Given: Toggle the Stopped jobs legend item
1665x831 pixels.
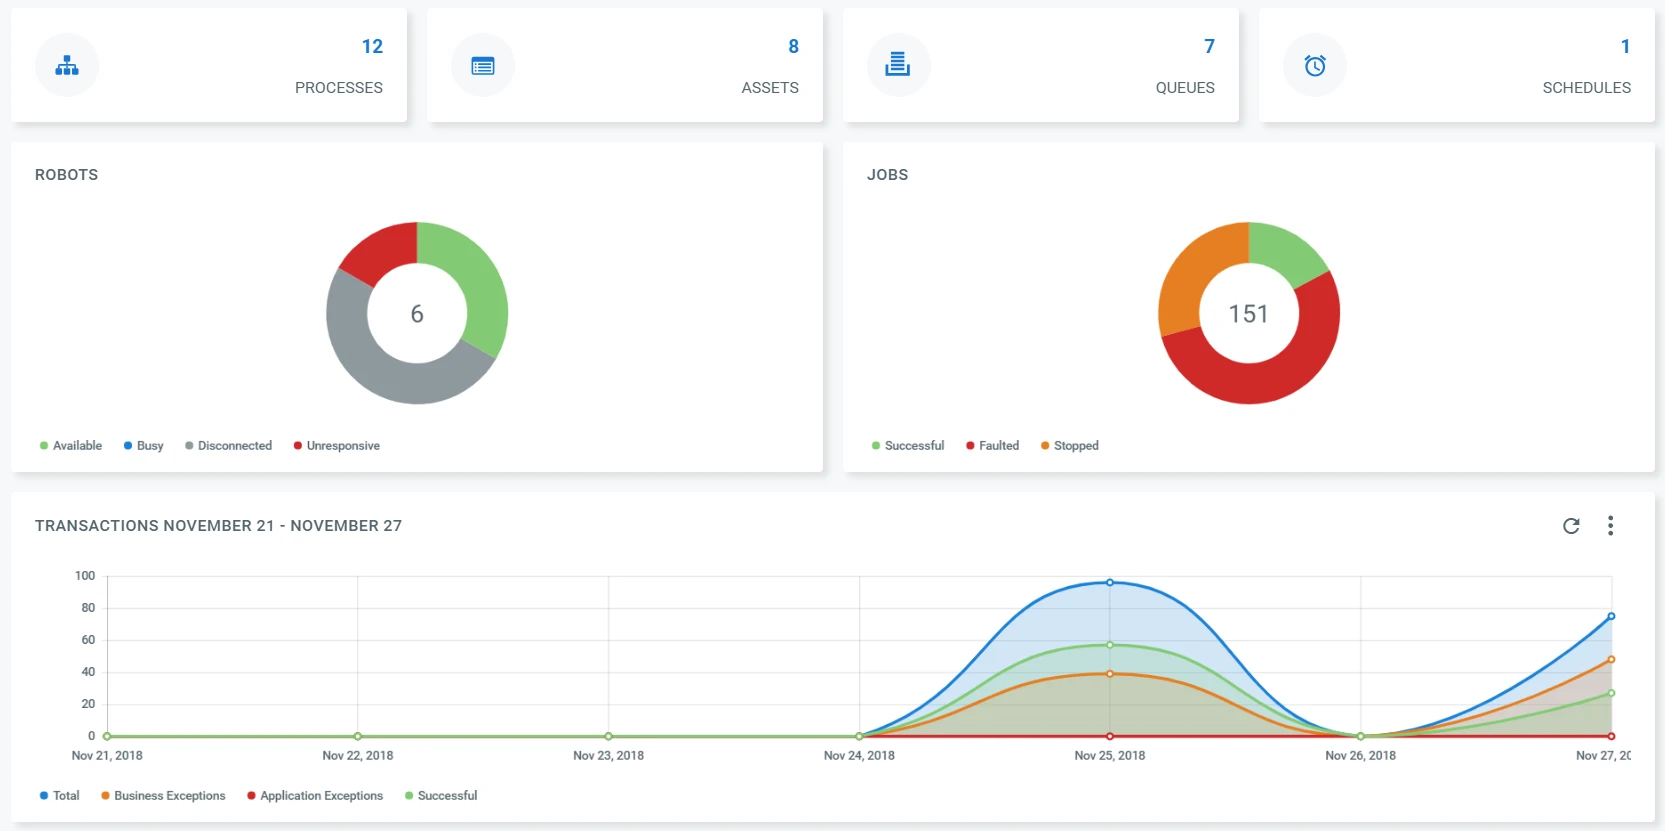Looking at the screenshot, I should 1069,446.
